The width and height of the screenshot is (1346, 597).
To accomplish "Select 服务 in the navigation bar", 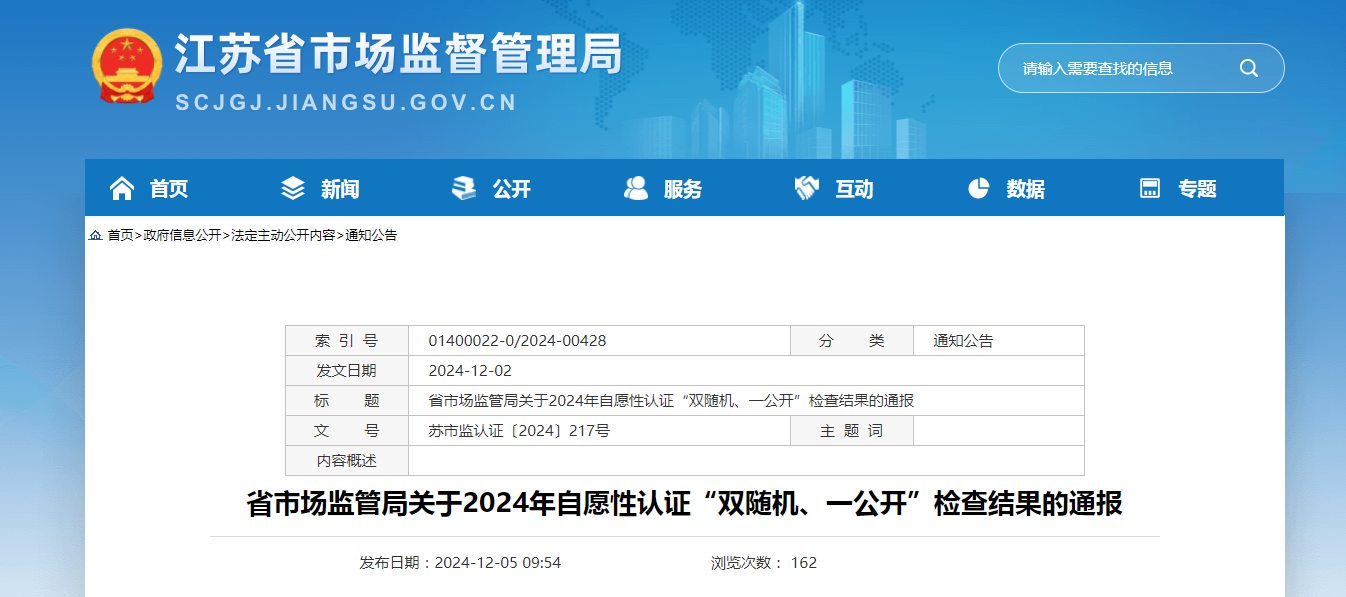I will click(683, 189).
